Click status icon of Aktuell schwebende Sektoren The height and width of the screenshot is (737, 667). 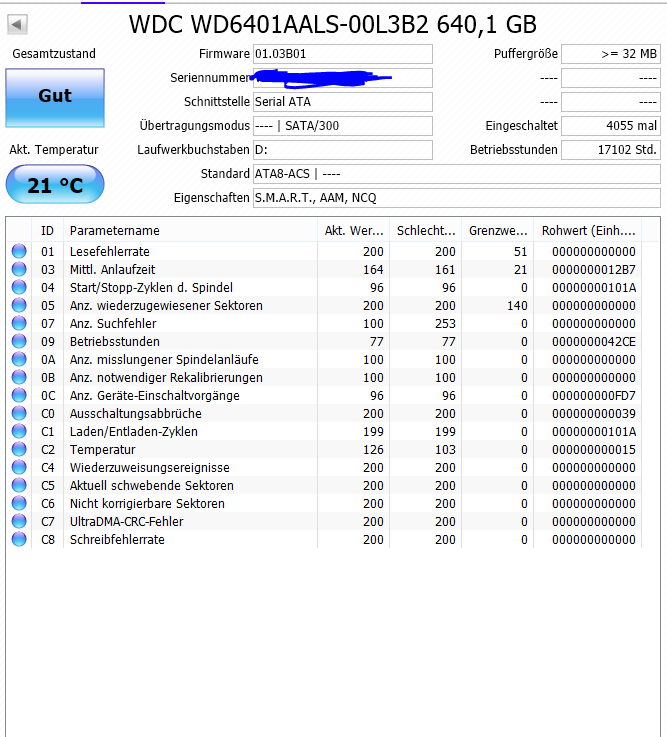[x=19, y=485]
